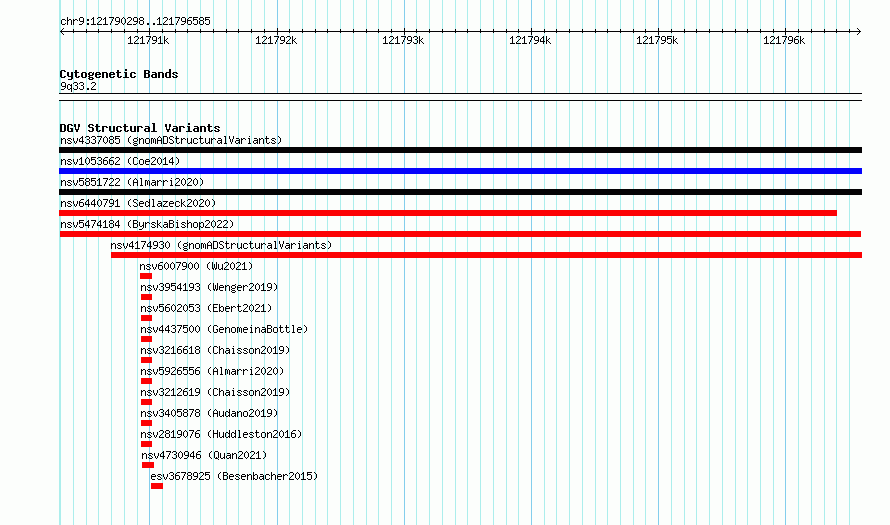
Task: Click the 121793k ruler position
Action: coord(403,40)
